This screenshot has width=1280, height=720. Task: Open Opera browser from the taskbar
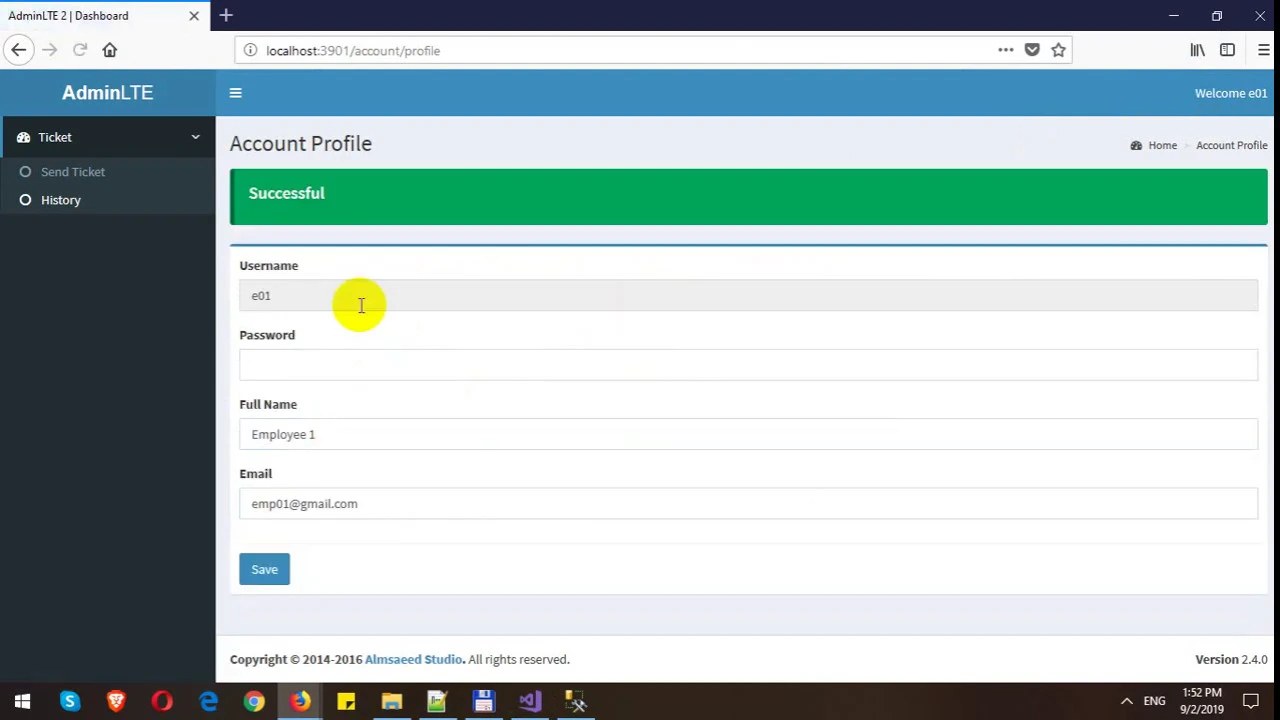click(x=162, y=701)
